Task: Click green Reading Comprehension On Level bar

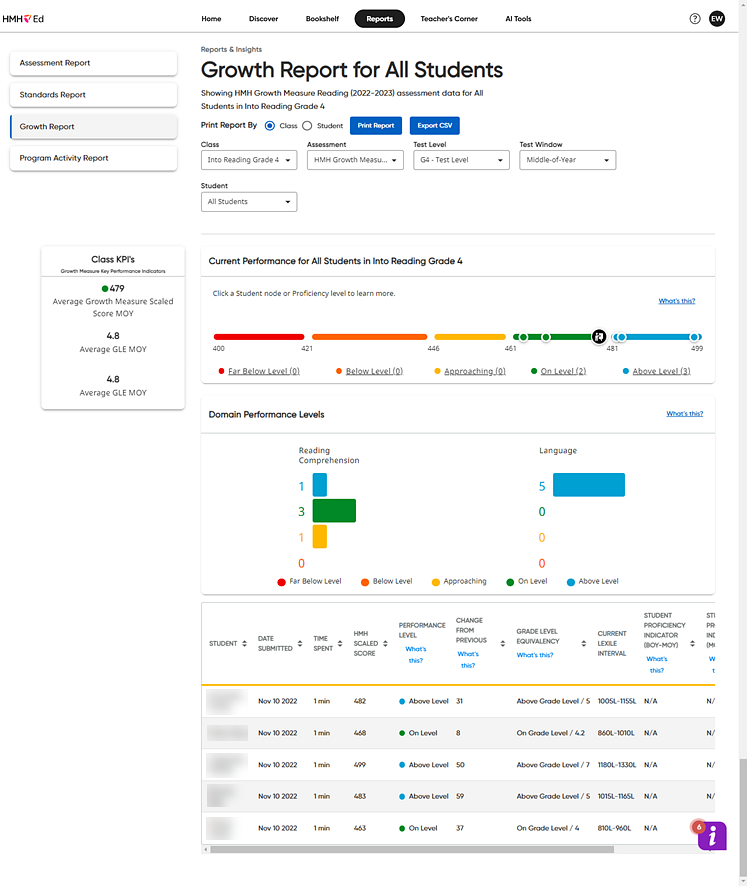Action: click(x=334, y=511)
